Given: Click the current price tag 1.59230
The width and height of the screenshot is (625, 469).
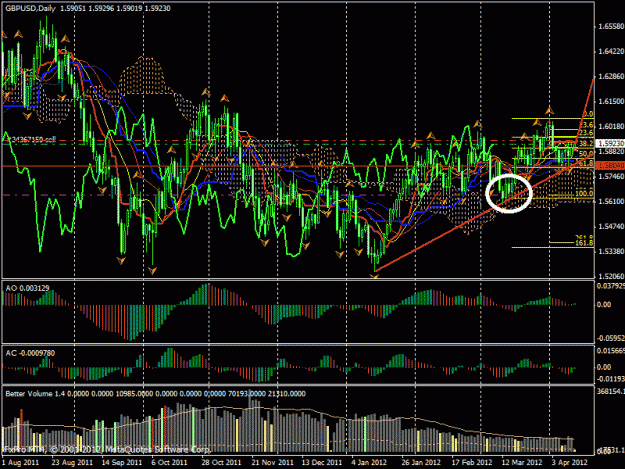Looking at the screenshot, I should pyautogui.click(x=610, y=143).
